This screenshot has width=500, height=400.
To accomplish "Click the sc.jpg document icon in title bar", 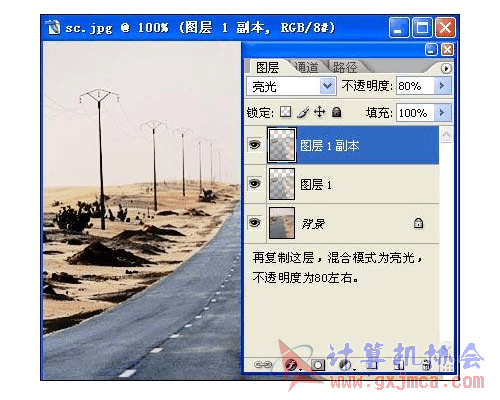I will point(53,27).
